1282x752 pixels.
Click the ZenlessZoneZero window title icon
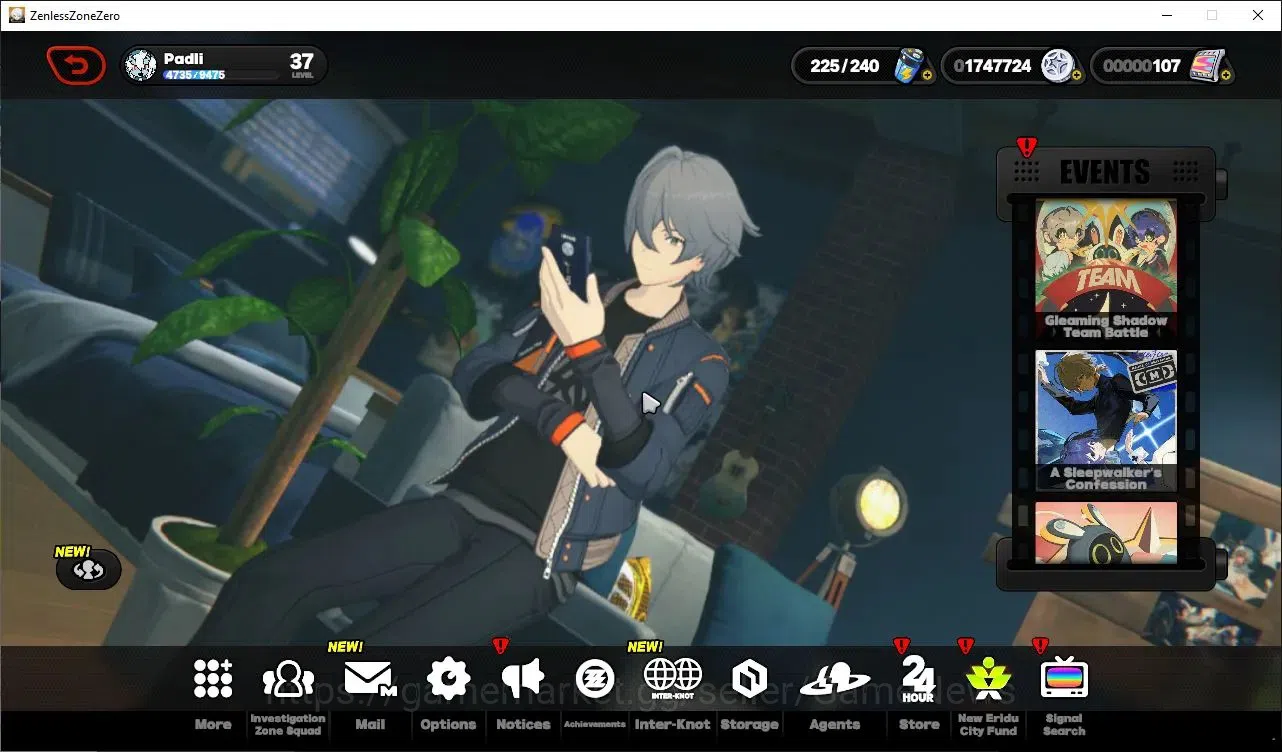[16, 15]
